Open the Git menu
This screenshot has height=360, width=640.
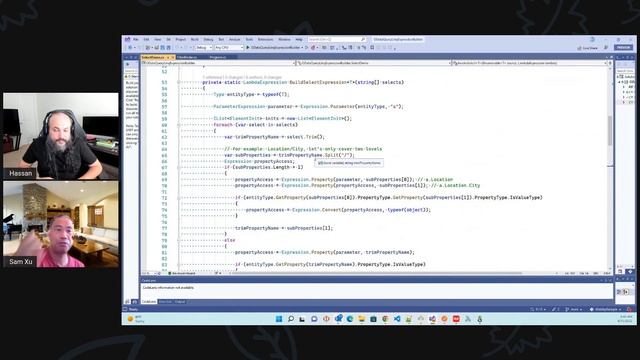[x=168, y=40]
